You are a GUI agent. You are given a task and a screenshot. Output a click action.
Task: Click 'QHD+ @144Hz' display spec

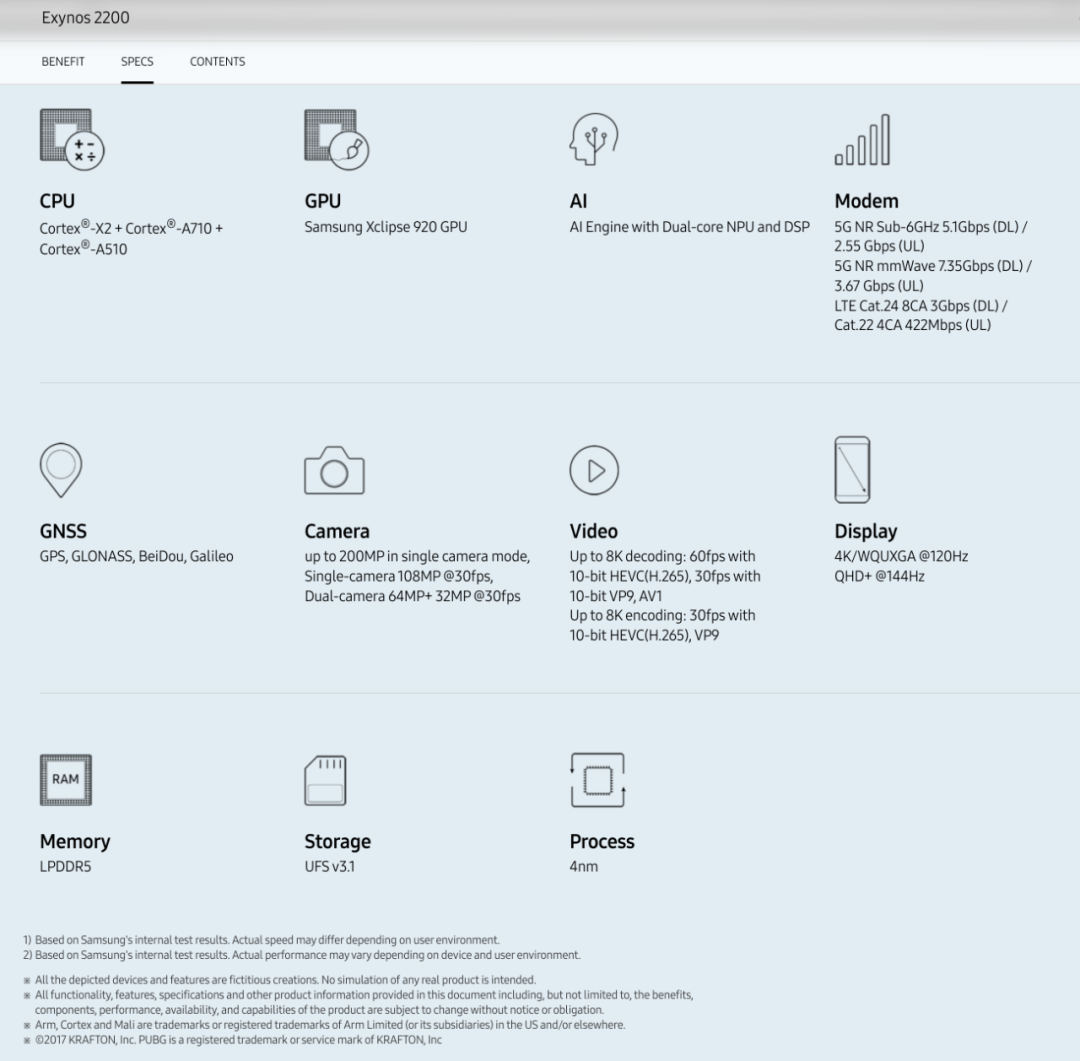[x=880, y=577]
